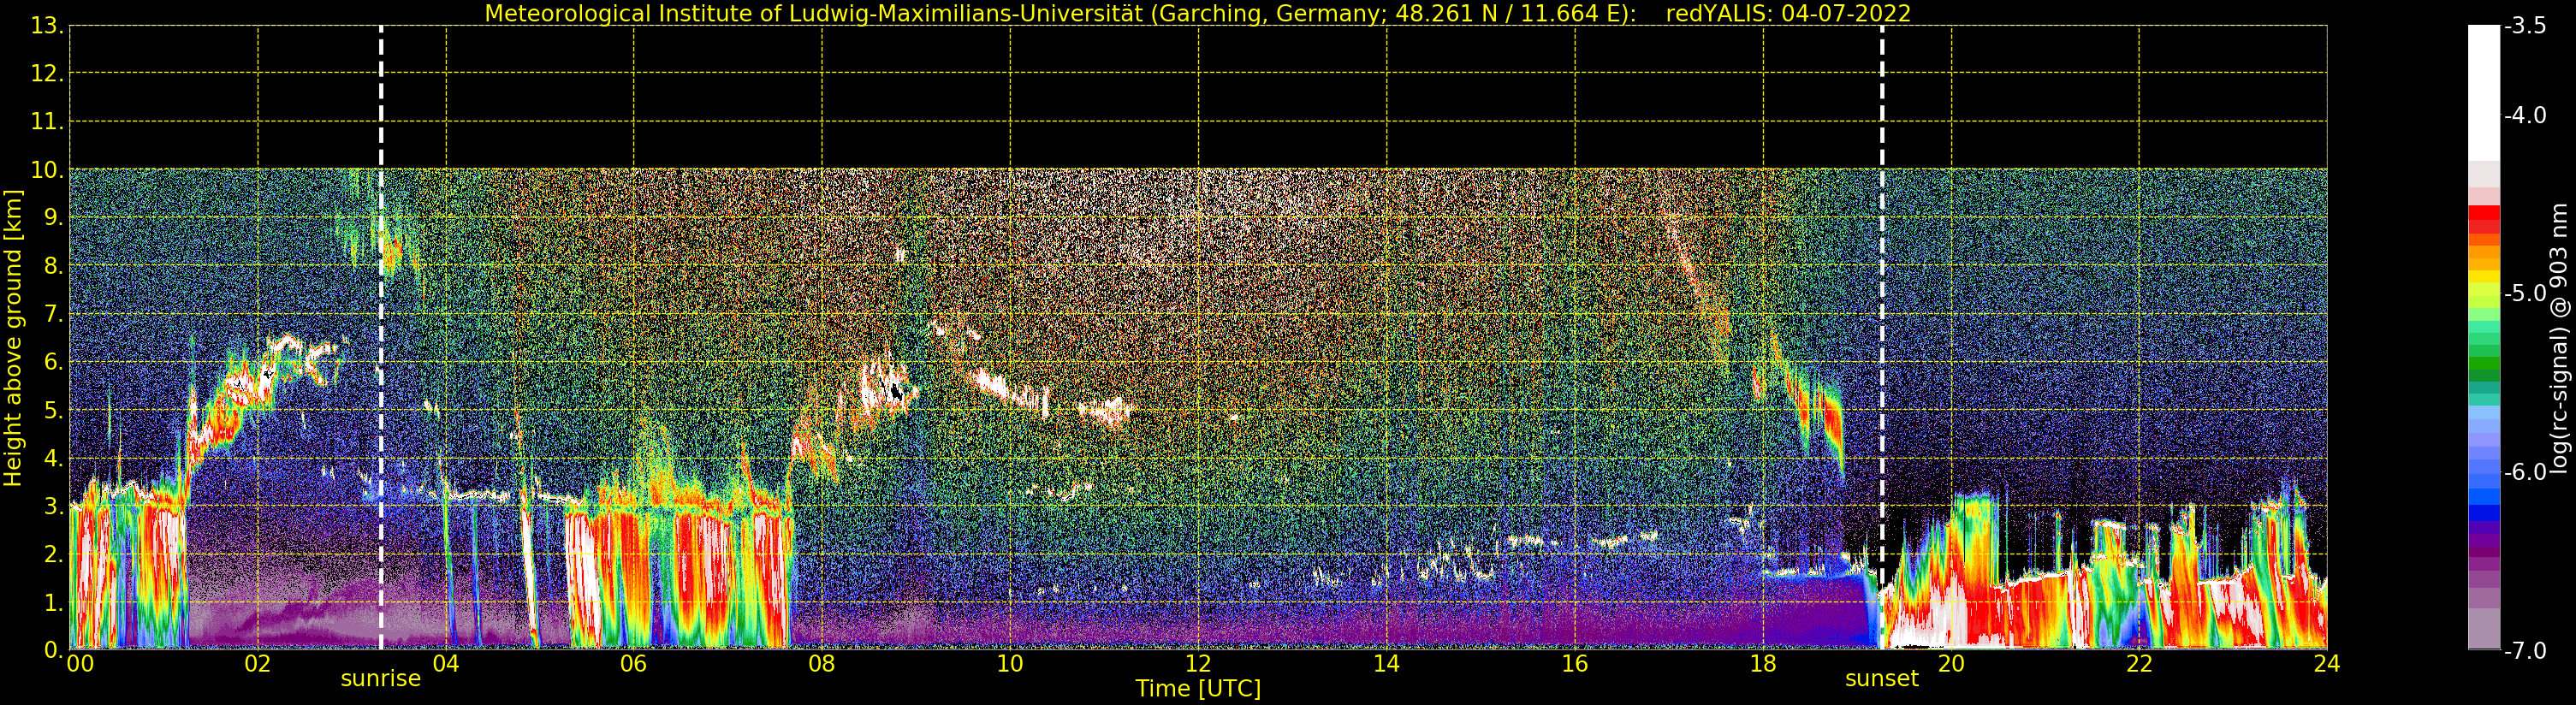
Task: Click the -6.0 colorbar tick label
Action: point(2525,471)
